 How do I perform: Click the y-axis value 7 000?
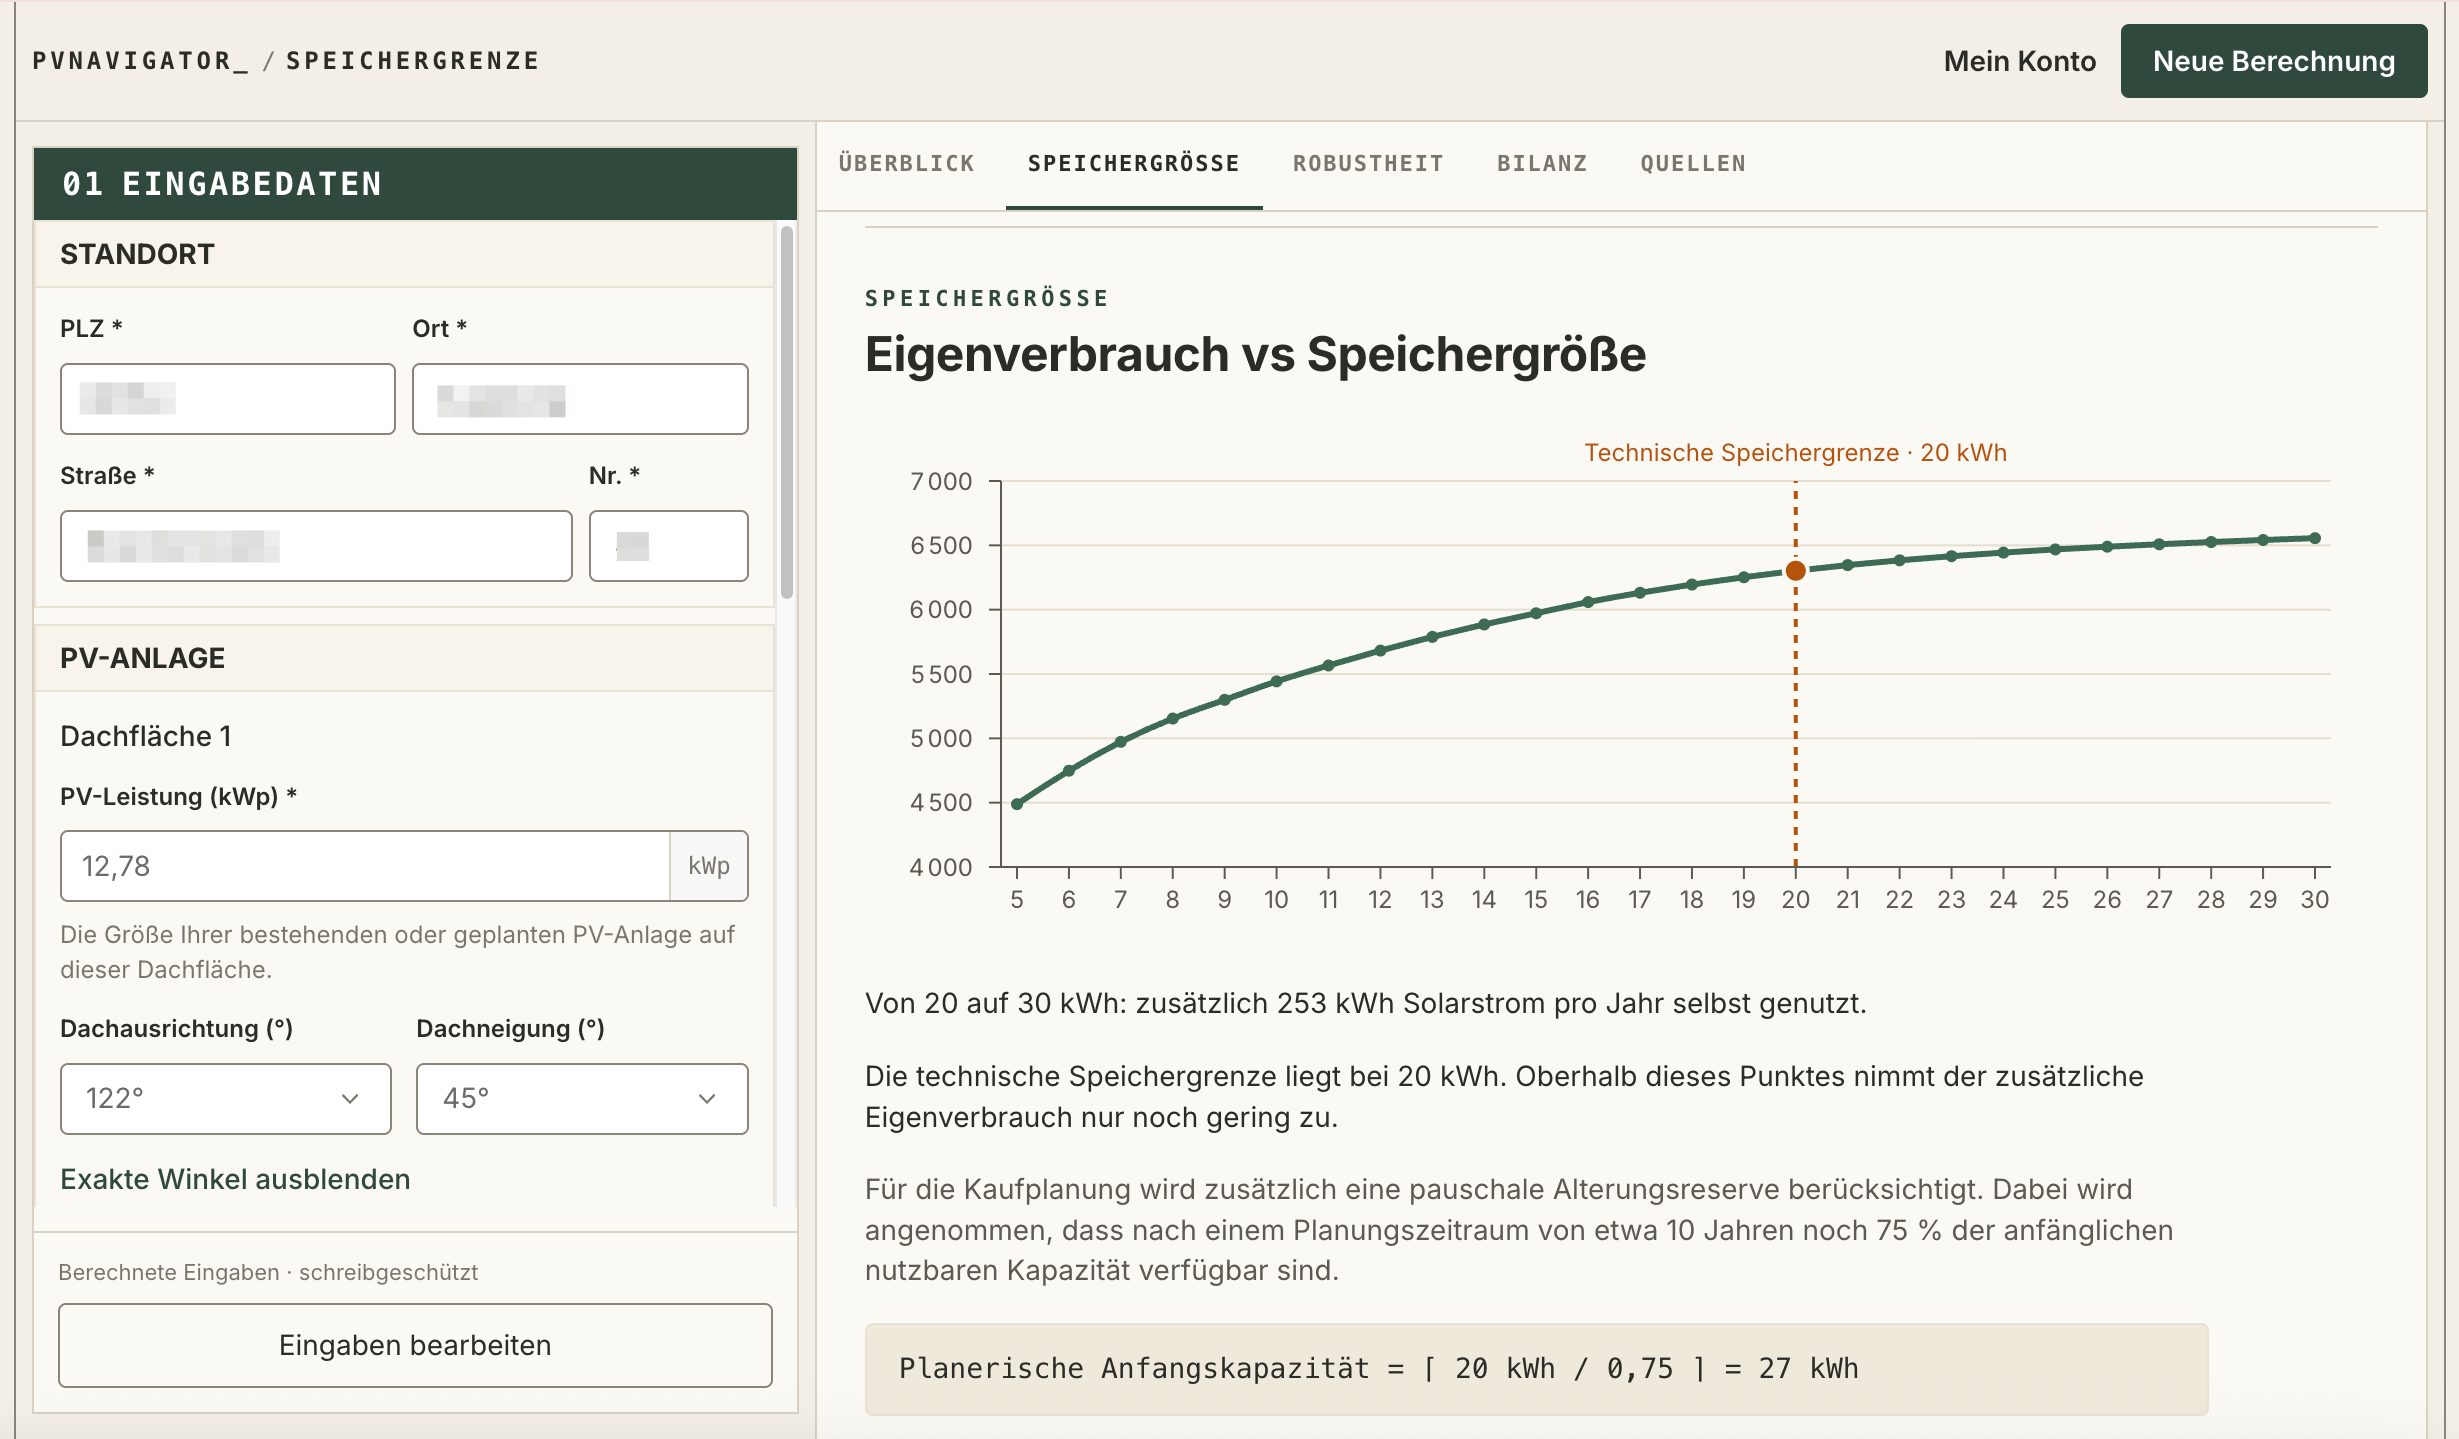click(940, 481)
